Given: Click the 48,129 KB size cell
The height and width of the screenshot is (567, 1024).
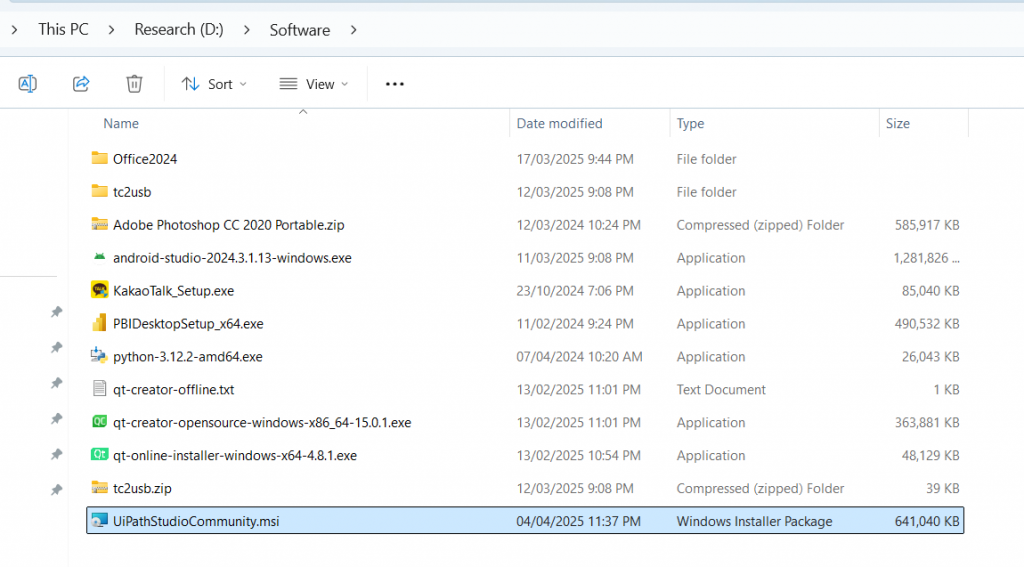Looking at the screenshot, I should coord(931,455).
